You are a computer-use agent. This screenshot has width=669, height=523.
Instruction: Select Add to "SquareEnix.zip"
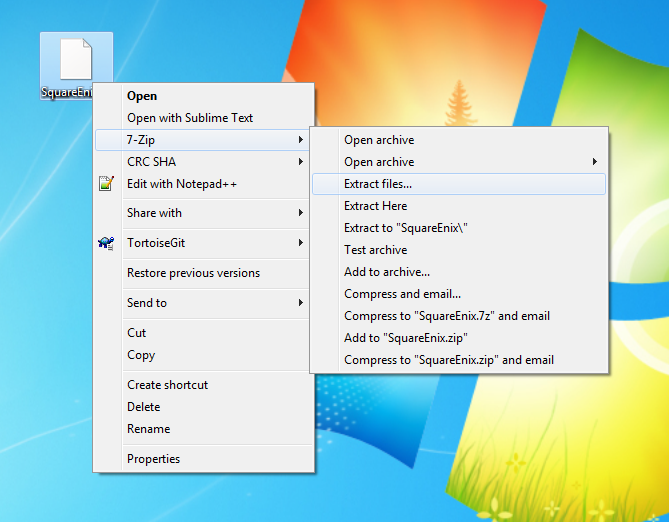tap(459, 338)
